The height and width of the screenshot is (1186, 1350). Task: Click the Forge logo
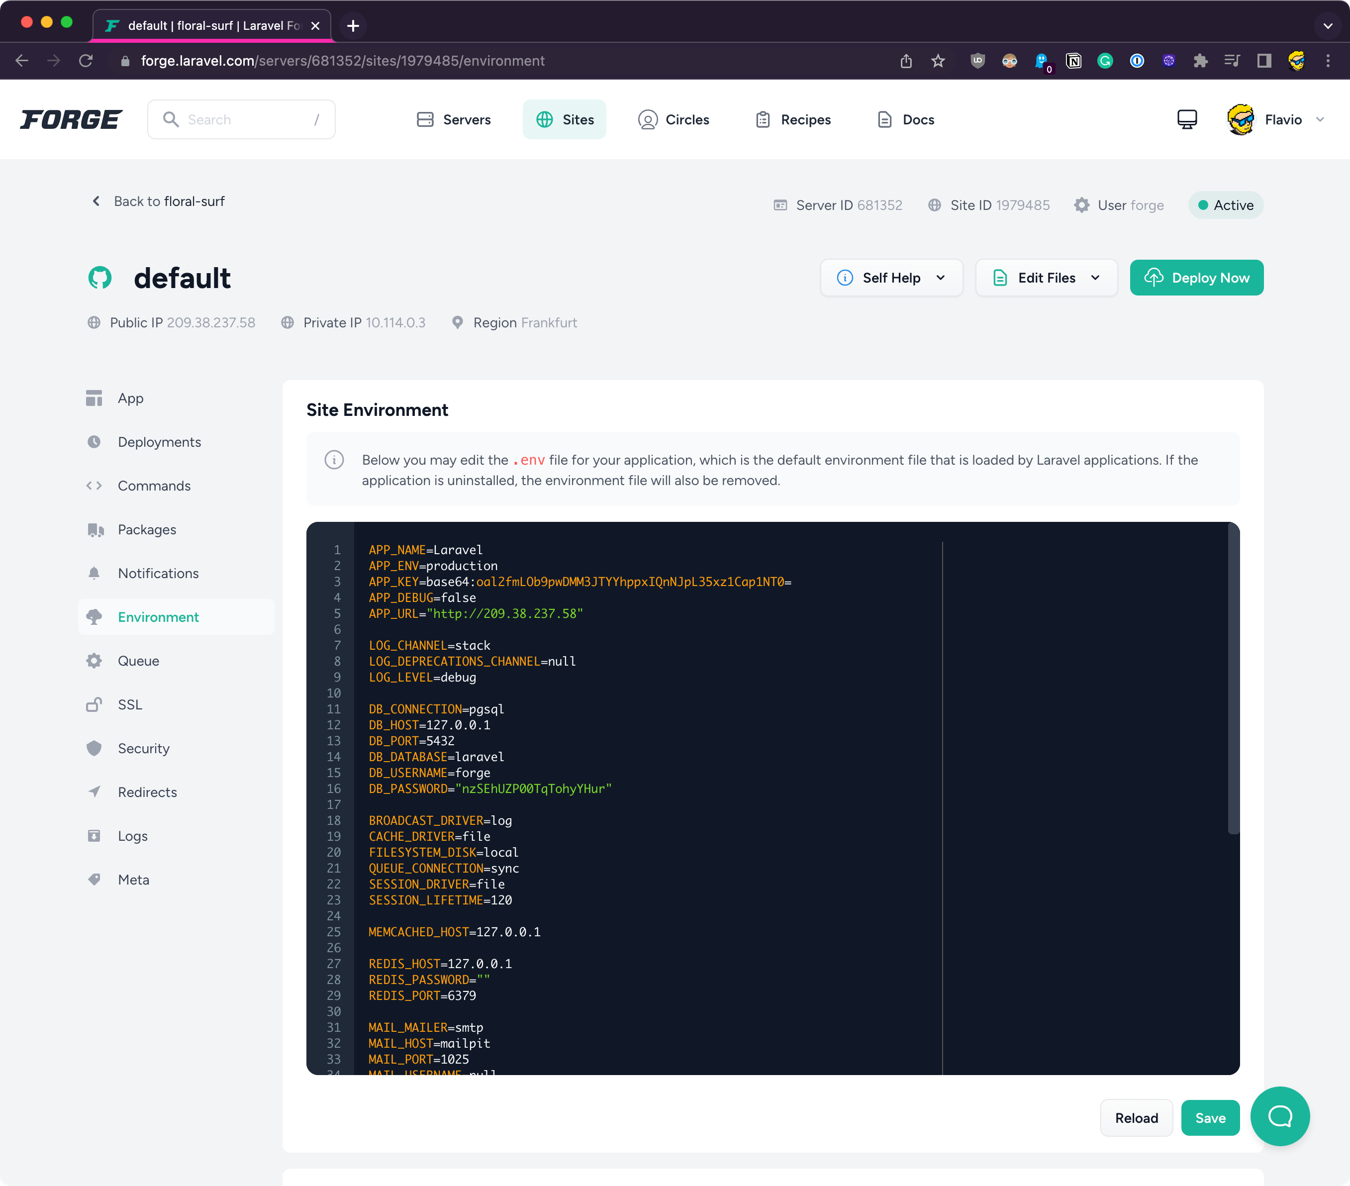point(71,120)
